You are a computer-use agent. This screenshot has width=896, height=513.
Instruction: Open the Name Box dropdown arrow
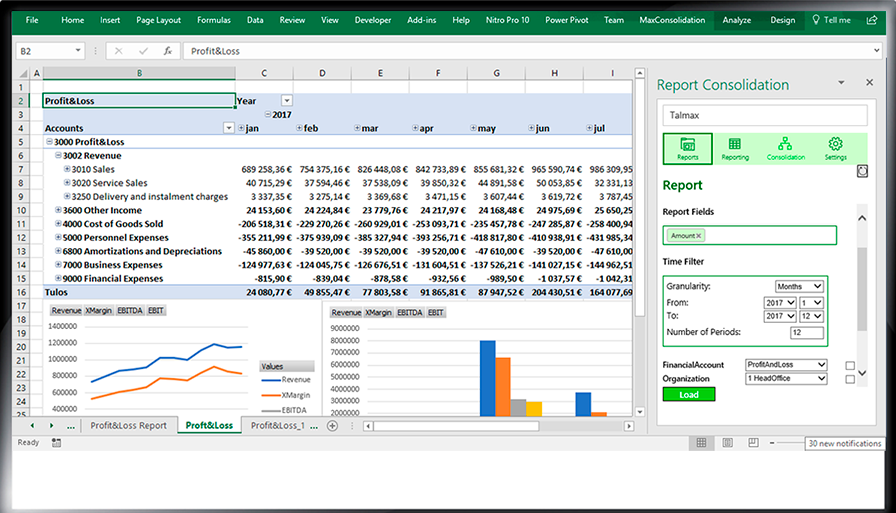[78, 51]
